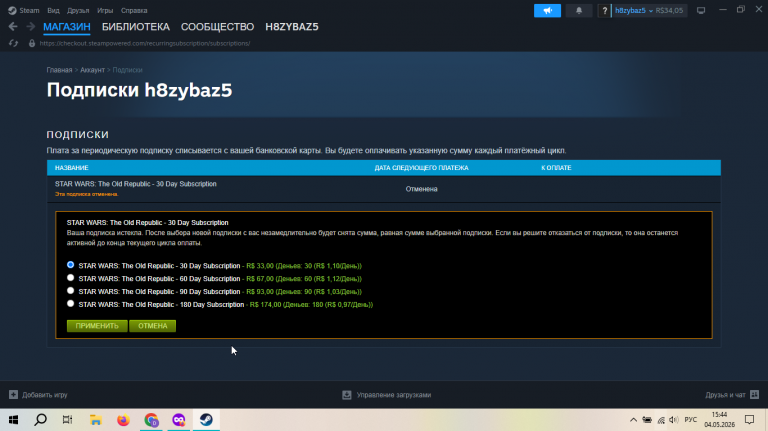Go forward with the forward arrow
768x431 pixels.
click(30, 26)
